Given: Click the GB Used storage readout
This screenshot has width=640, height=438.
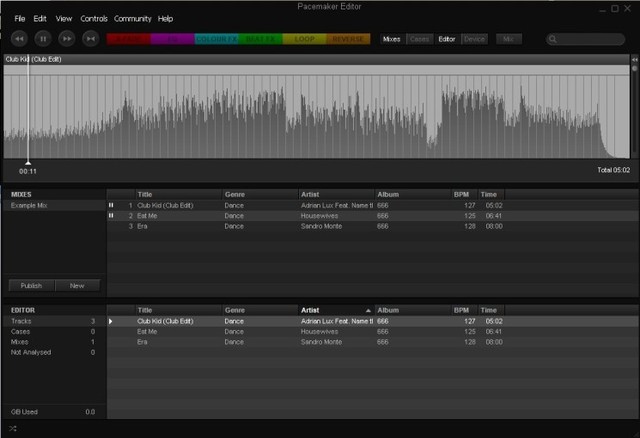Looking at the screenshot, I should pos(53,412).
